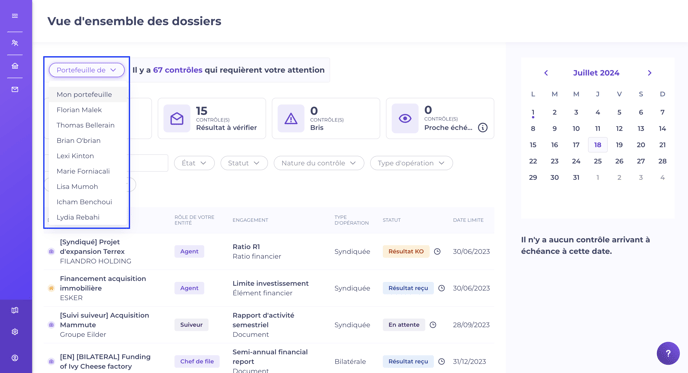The image size is (688, 373).
Task: Click the Suiveur role badge
Action: [191, 325]
